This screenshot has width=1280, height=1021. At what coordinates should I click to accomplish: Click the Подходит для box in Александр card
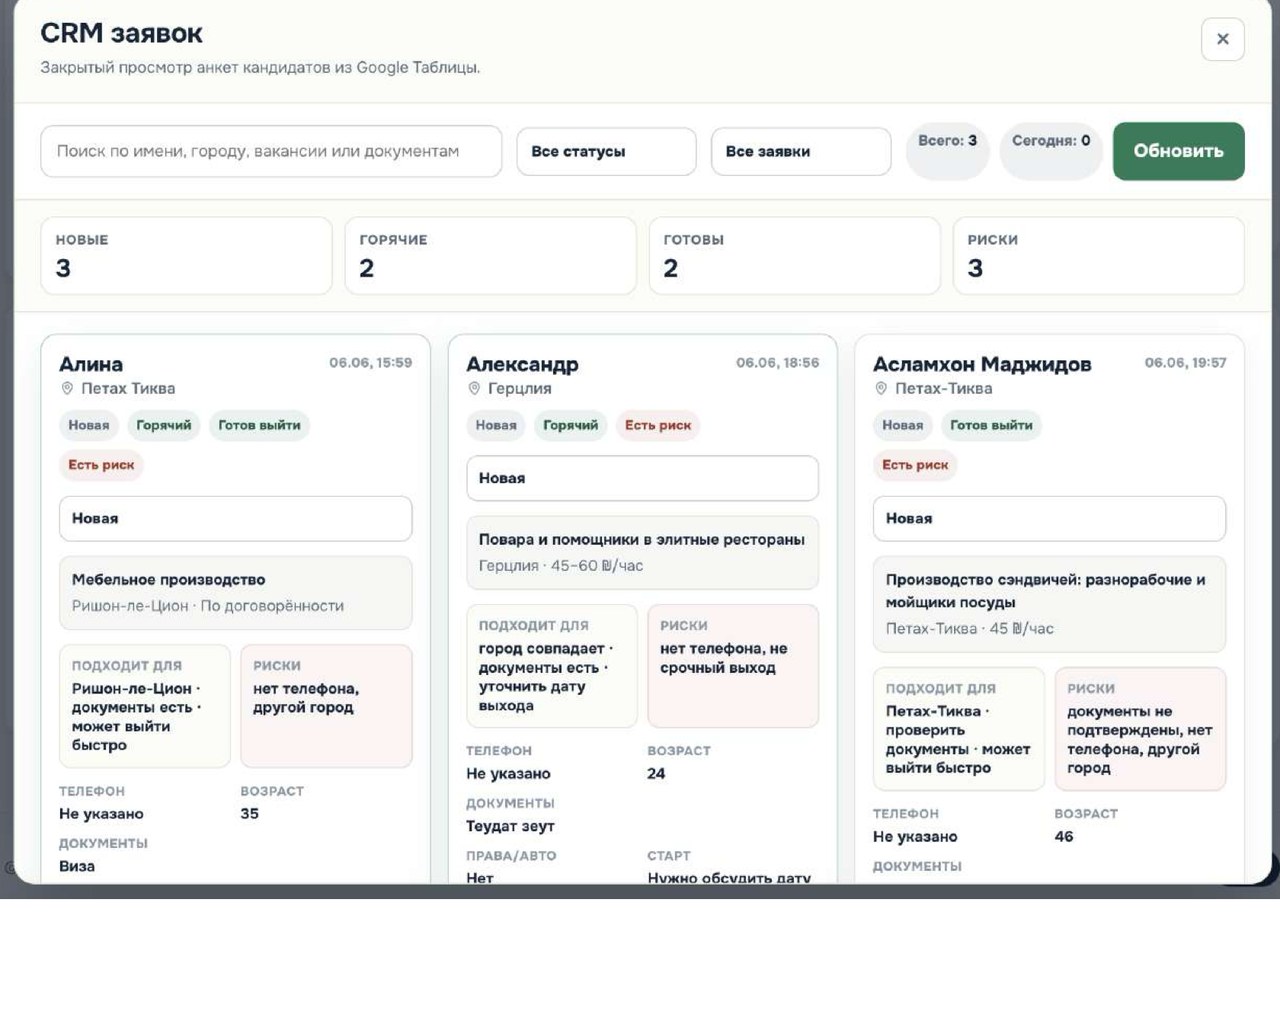point(551,666)
